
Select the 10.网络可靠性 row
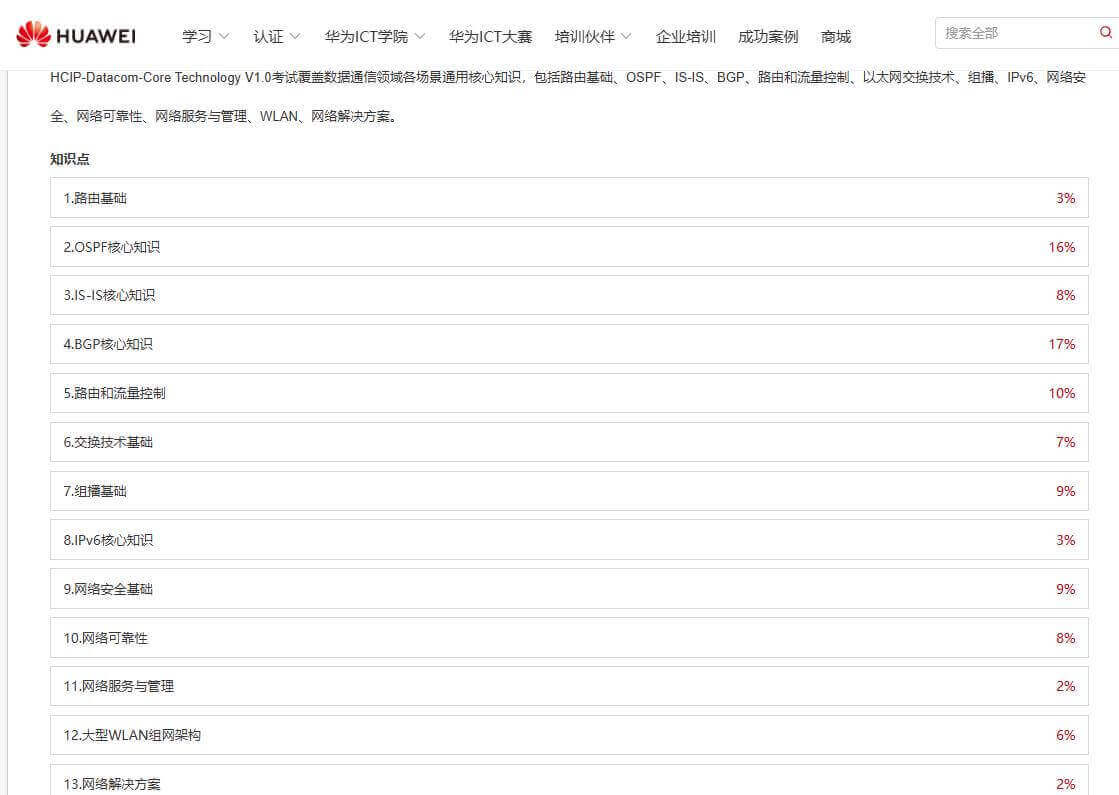coord(569,637)
